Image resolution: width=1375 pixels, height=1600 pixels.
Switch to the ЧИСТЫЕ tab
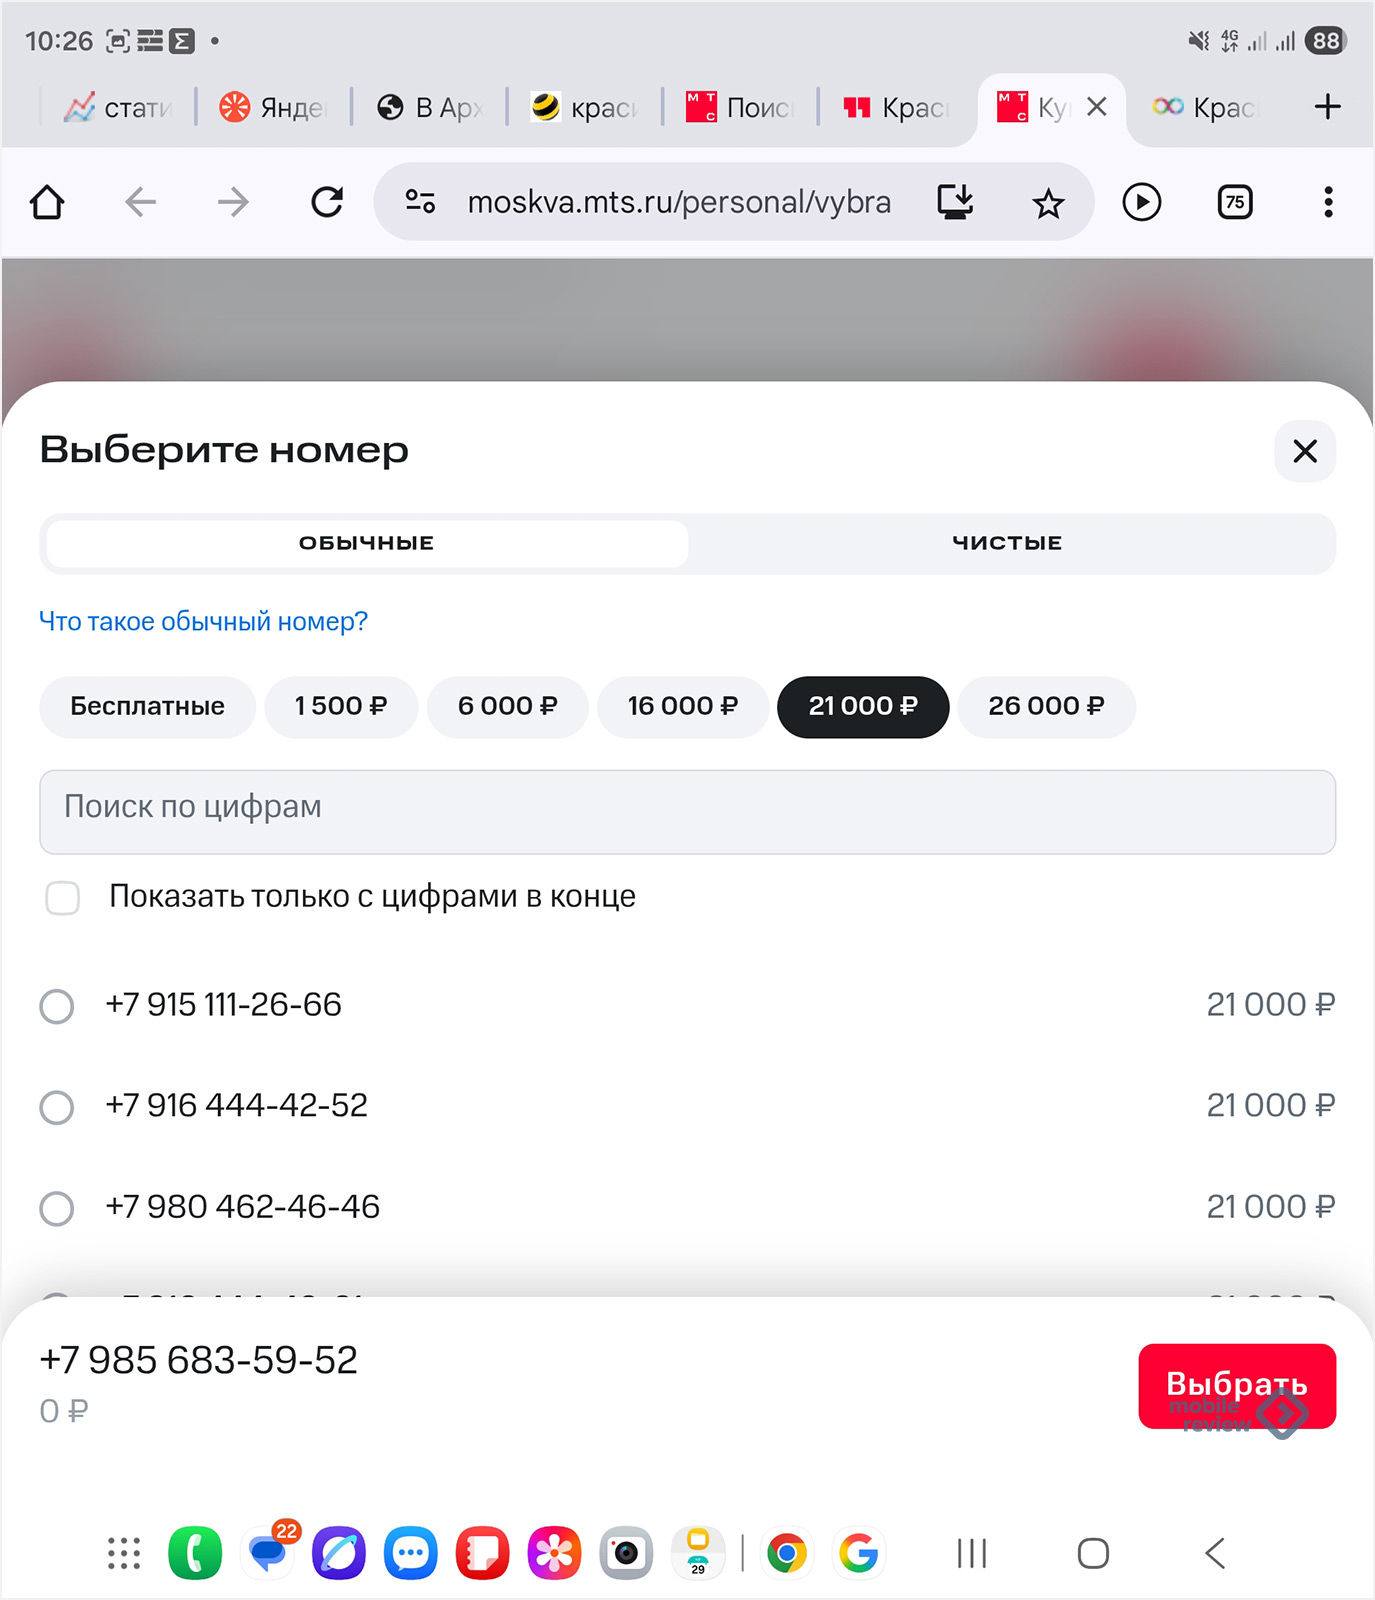(1007, 543)
